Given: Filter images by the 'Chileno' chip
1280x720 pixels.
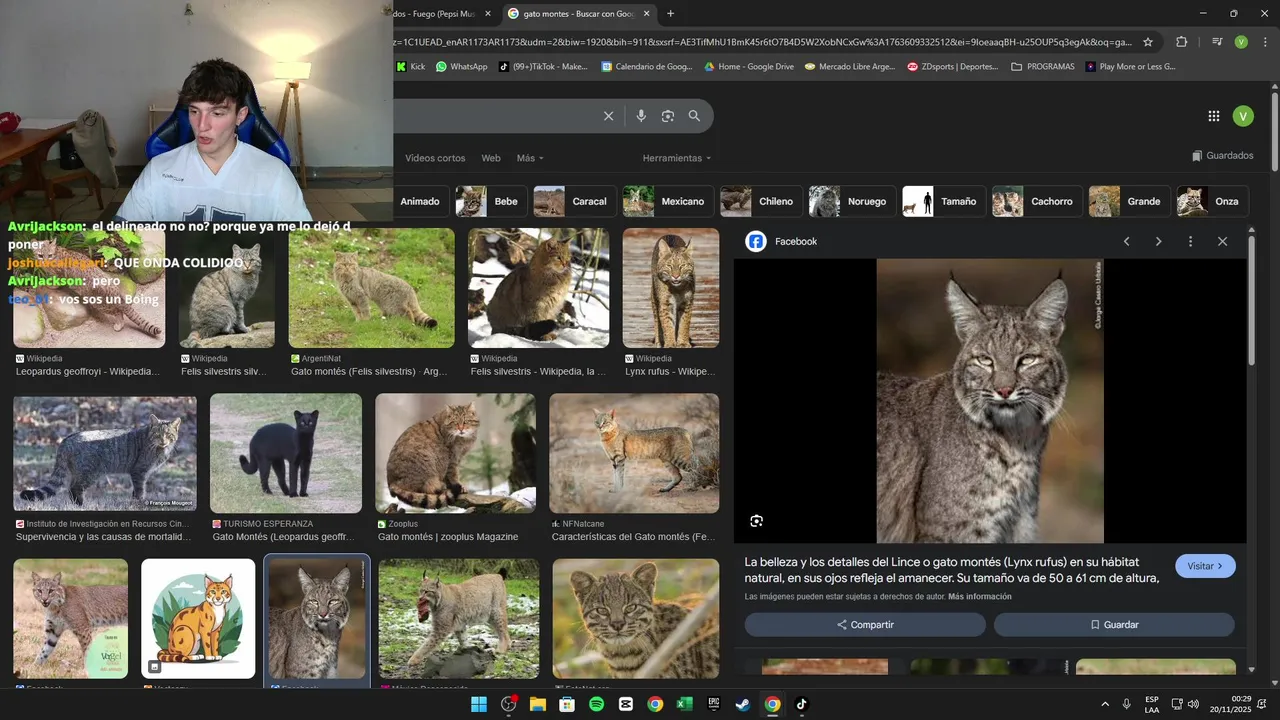Looking at the screenshot, I should coord(760,201).
